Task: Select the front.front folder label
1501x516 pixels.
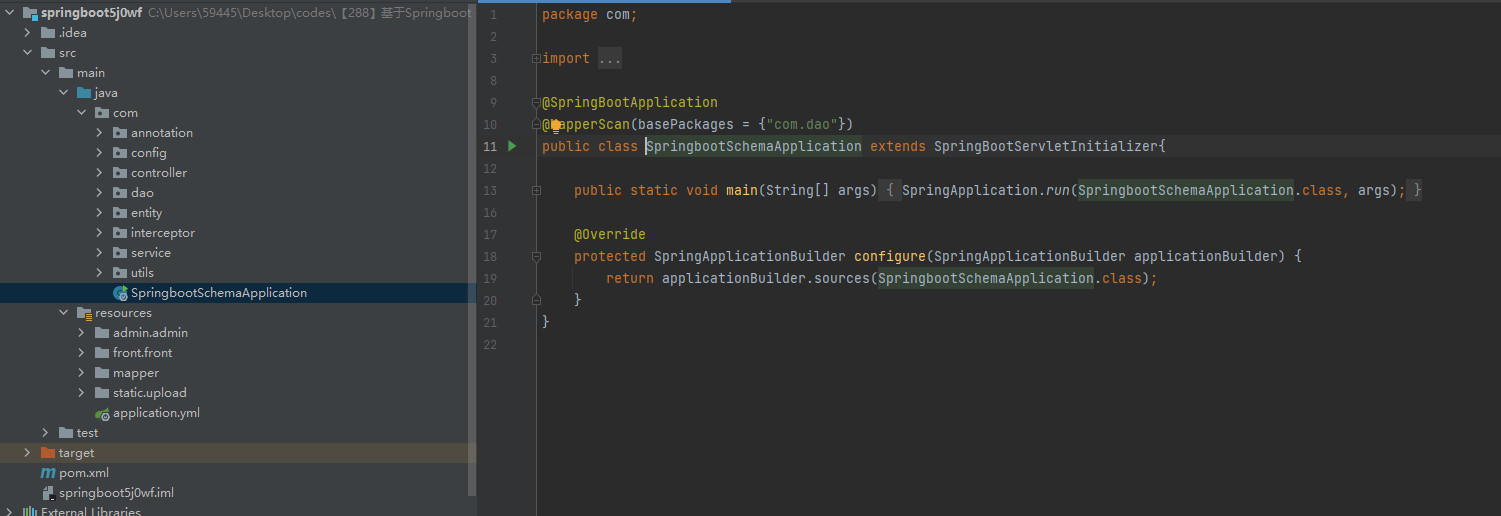Action: click(x=143, y=353)
